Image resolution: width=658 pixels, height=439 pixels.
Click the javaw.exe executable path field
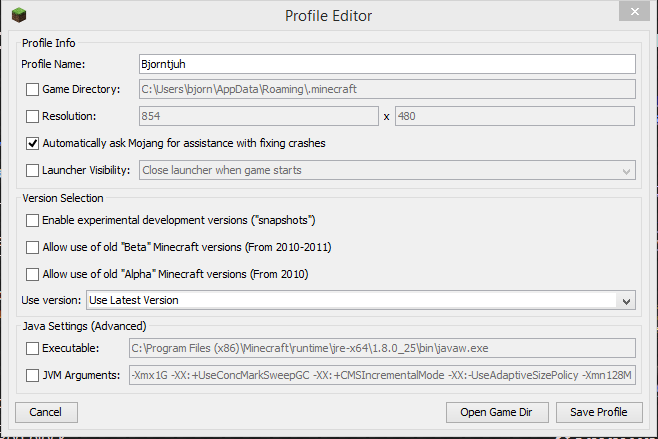[x=382, y=348]
